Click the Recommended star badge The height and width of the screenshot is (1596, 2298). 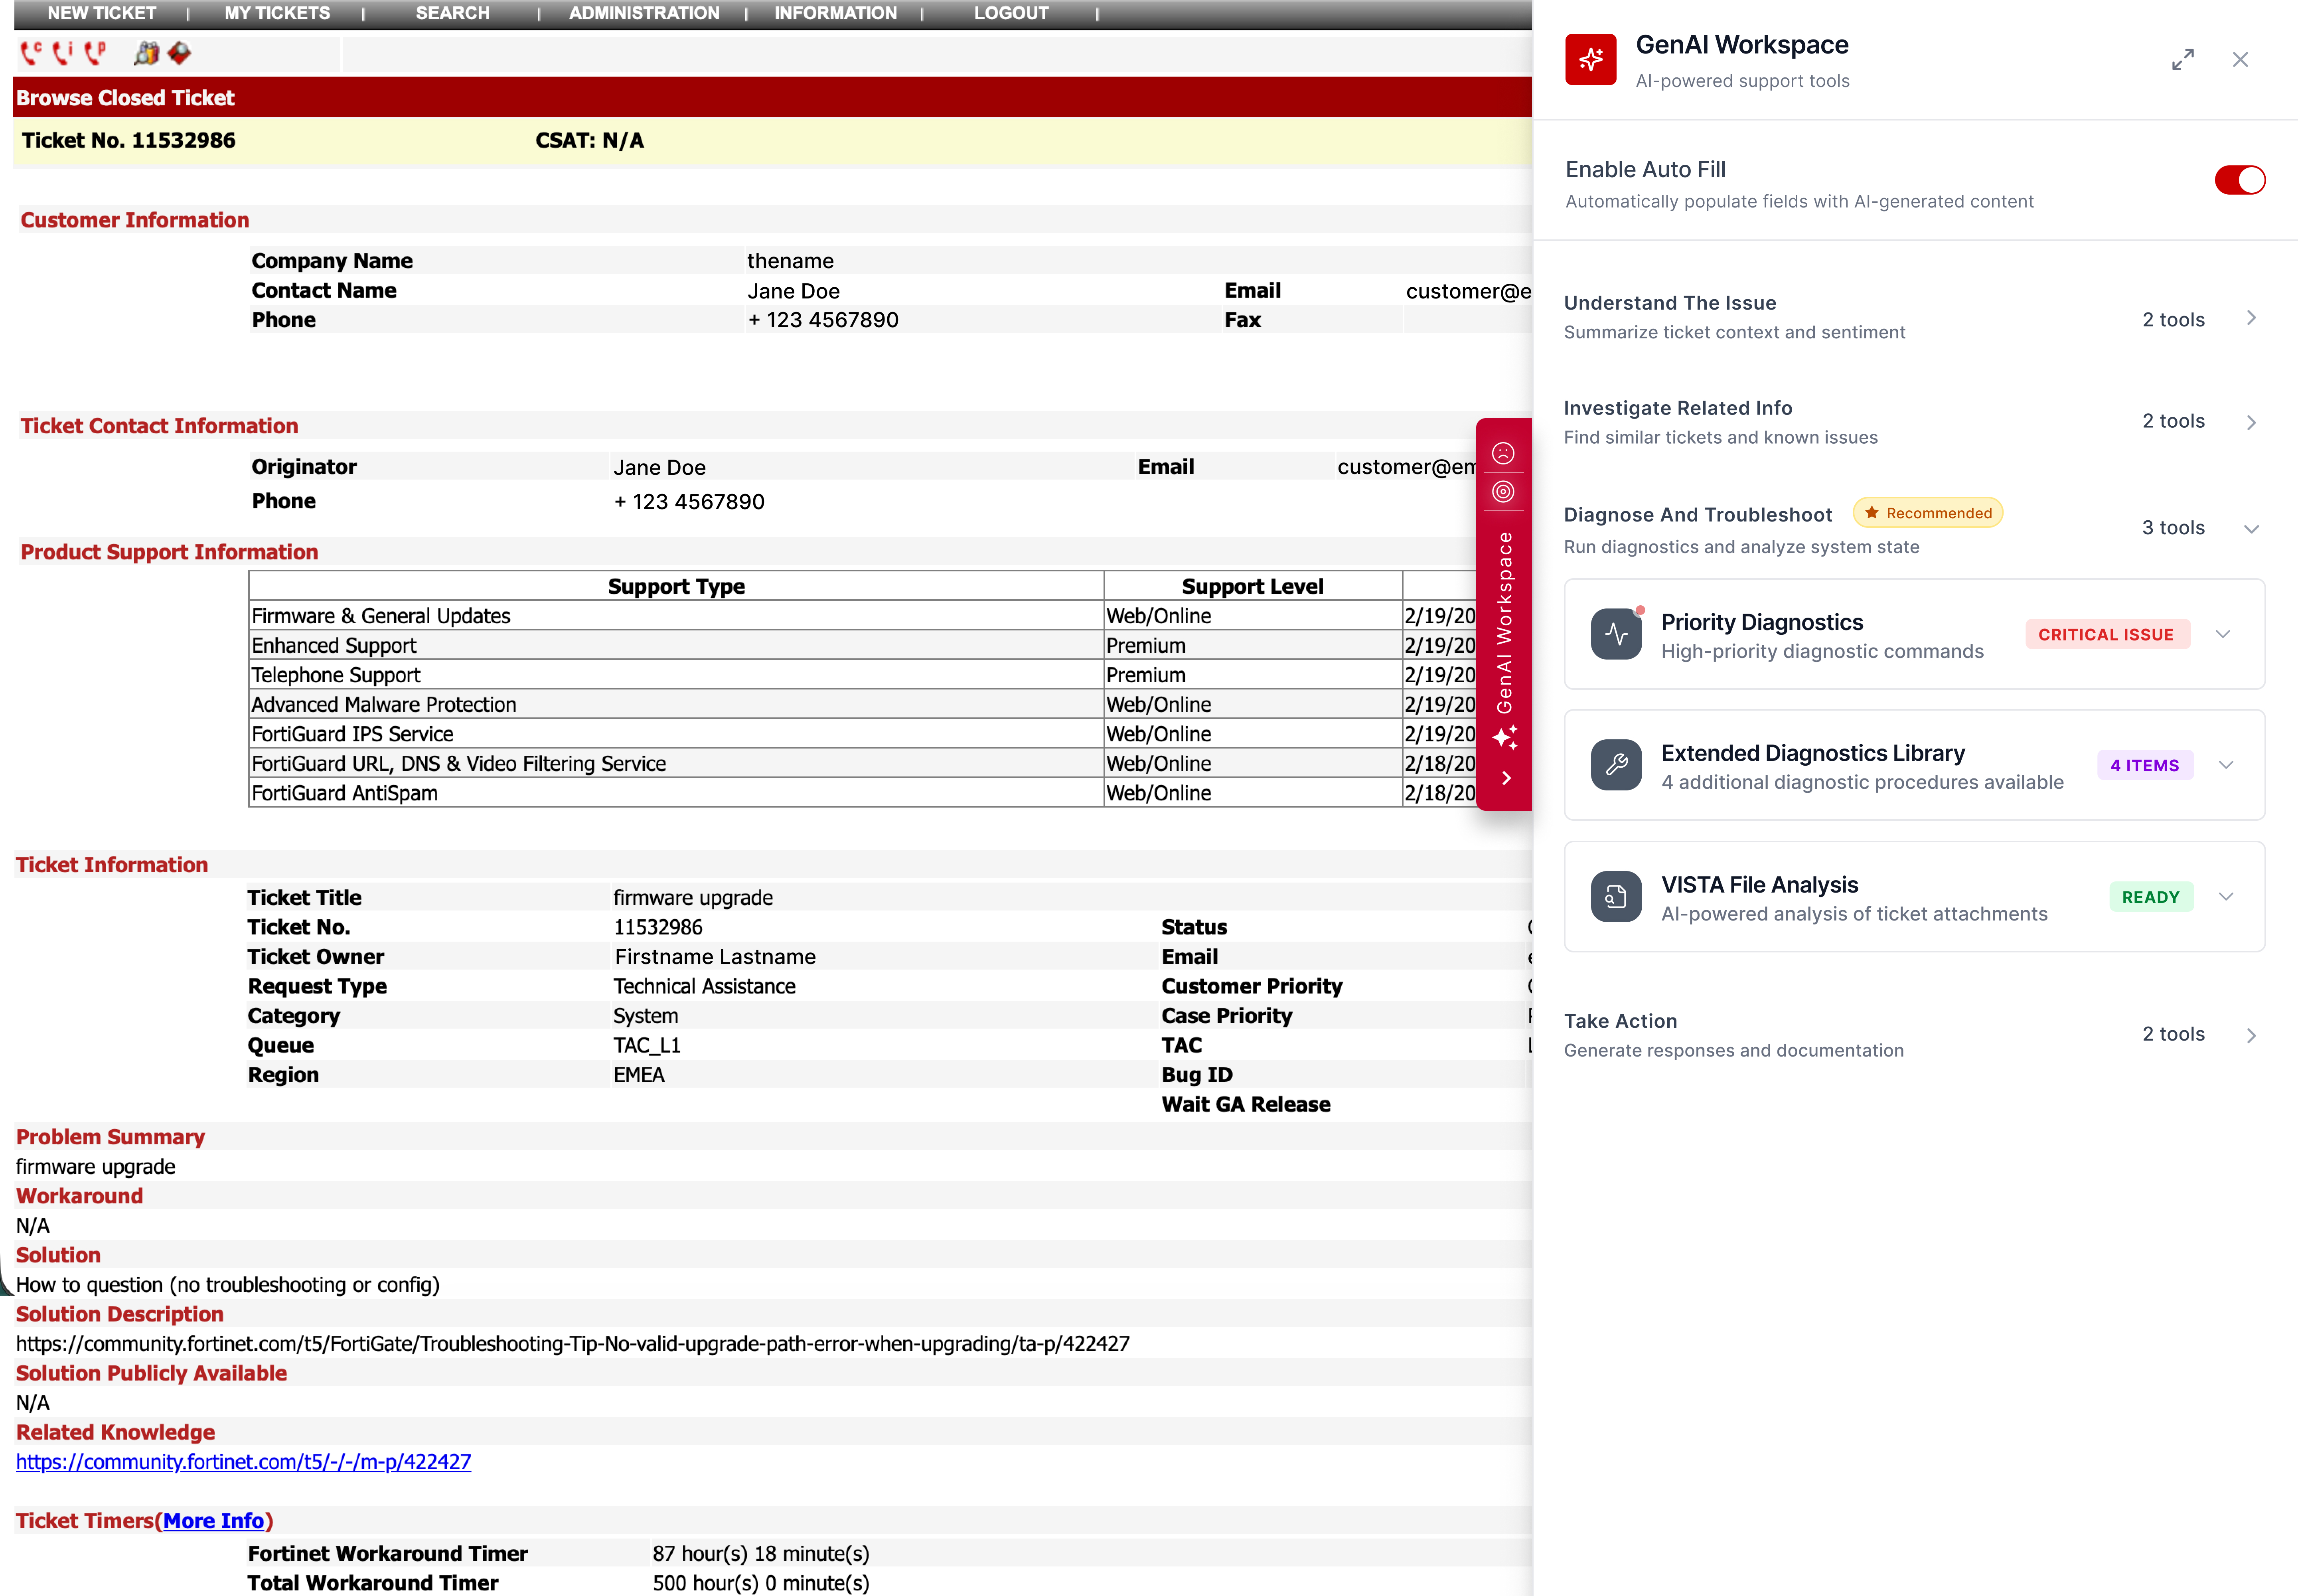point(1928,513)
